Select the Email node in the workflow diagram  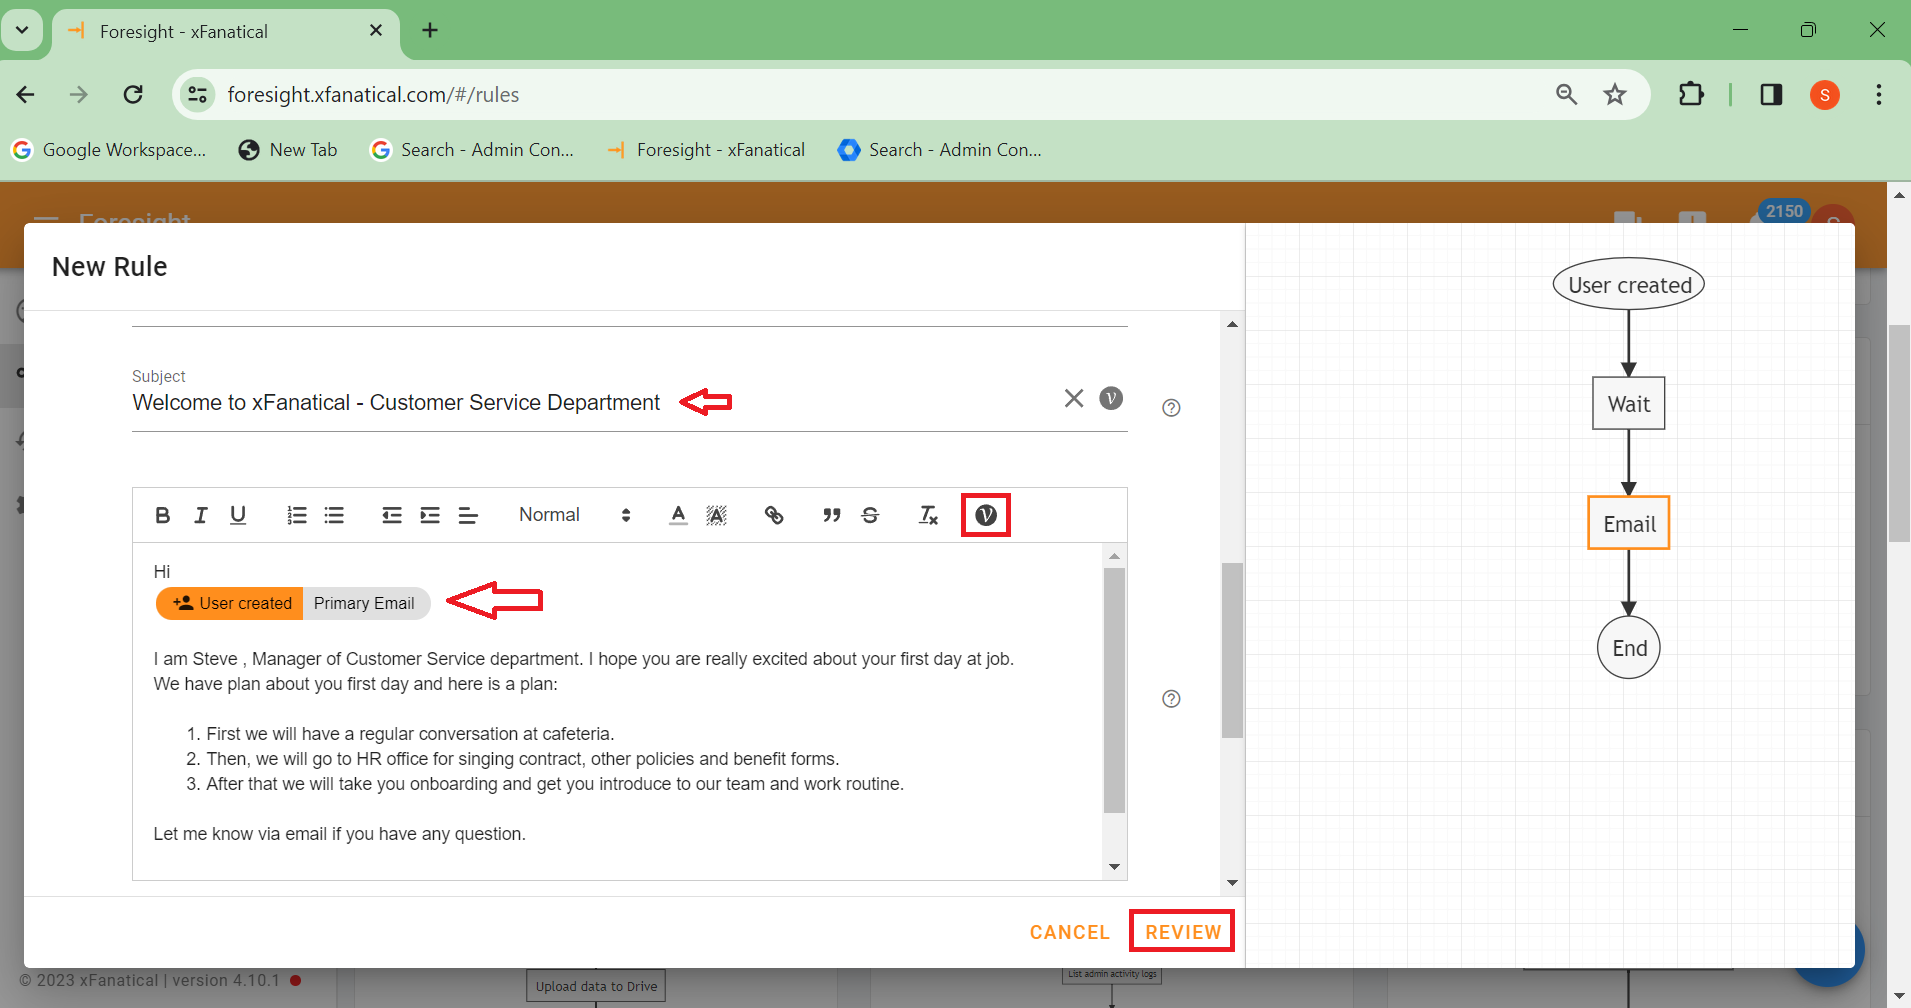(1627, 522)
